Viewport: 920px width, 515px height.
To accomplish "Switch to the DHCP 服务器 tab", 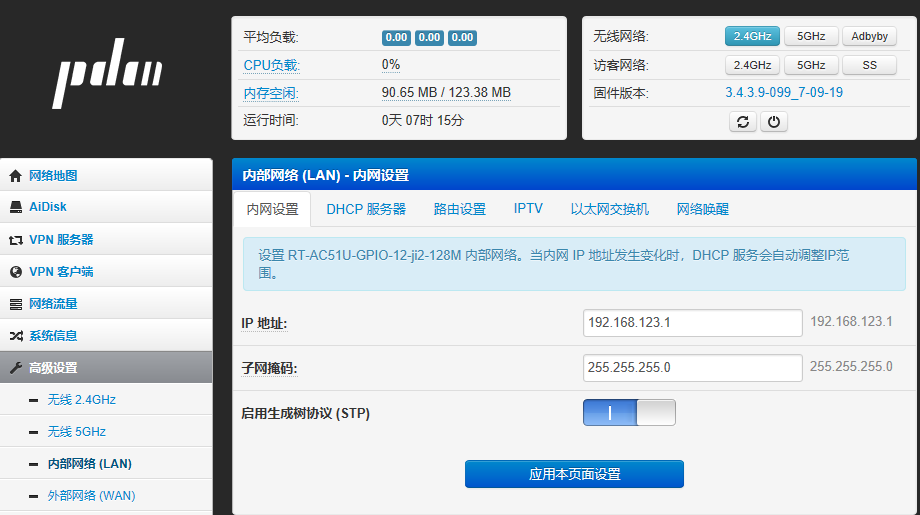I will click(x=366, y=209).
